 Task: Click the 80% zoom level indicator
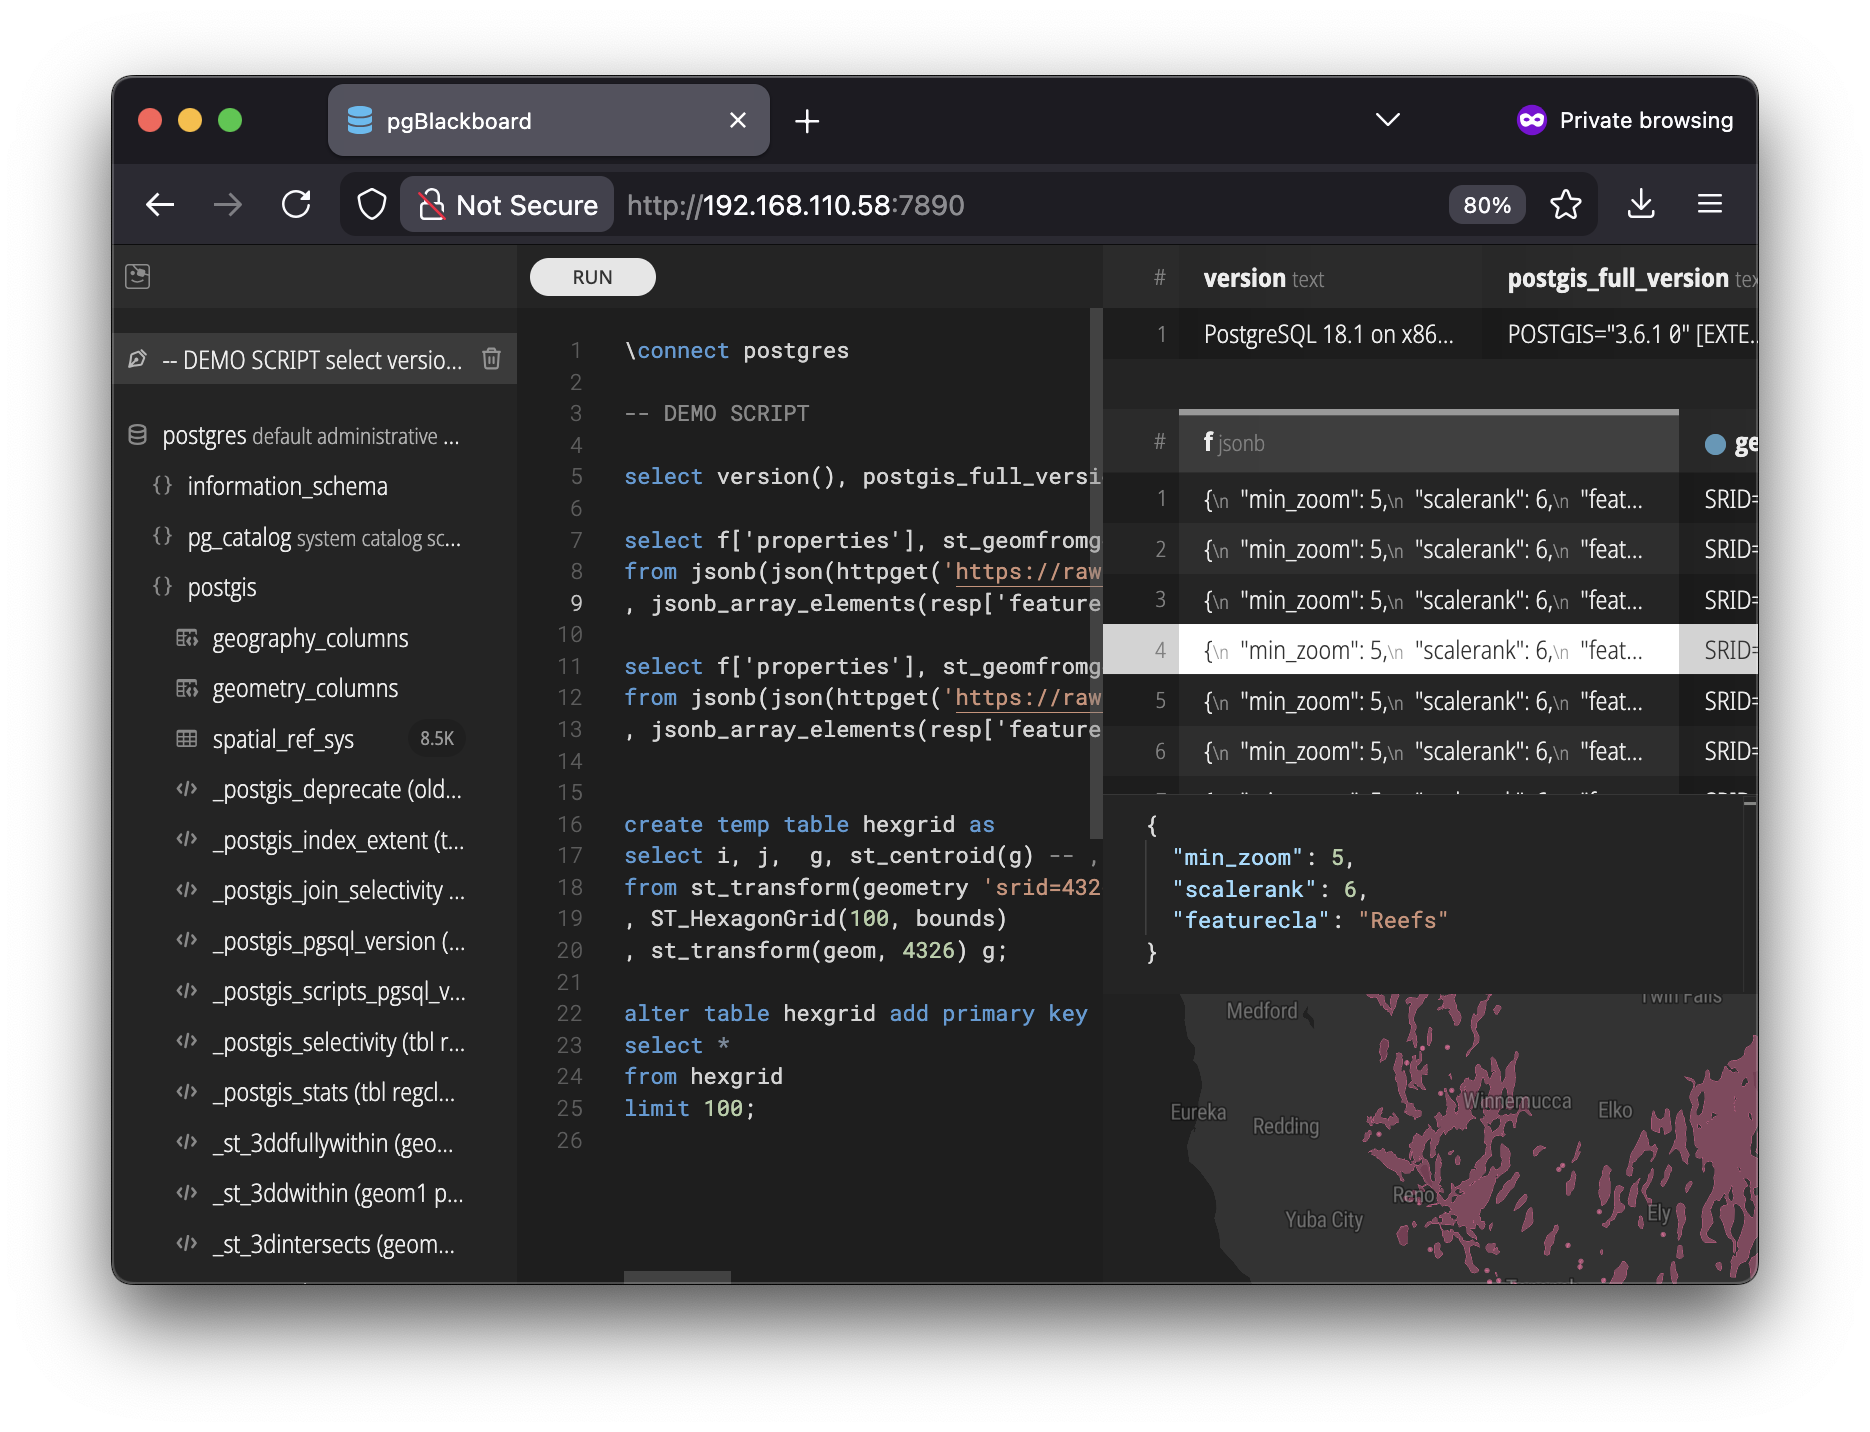[1486, 205]
